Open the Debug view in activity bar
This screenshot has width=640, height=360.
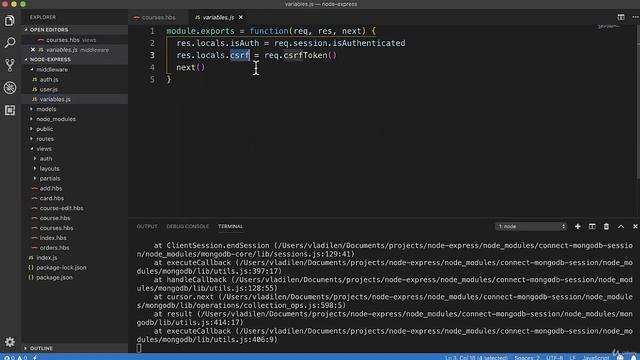pyautogui.click(x=10, y=87)
